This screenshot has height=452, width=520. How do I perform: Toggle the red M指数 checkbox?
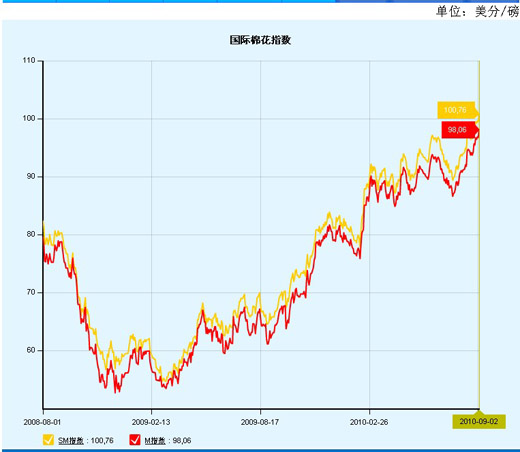[x=135, y=440]
